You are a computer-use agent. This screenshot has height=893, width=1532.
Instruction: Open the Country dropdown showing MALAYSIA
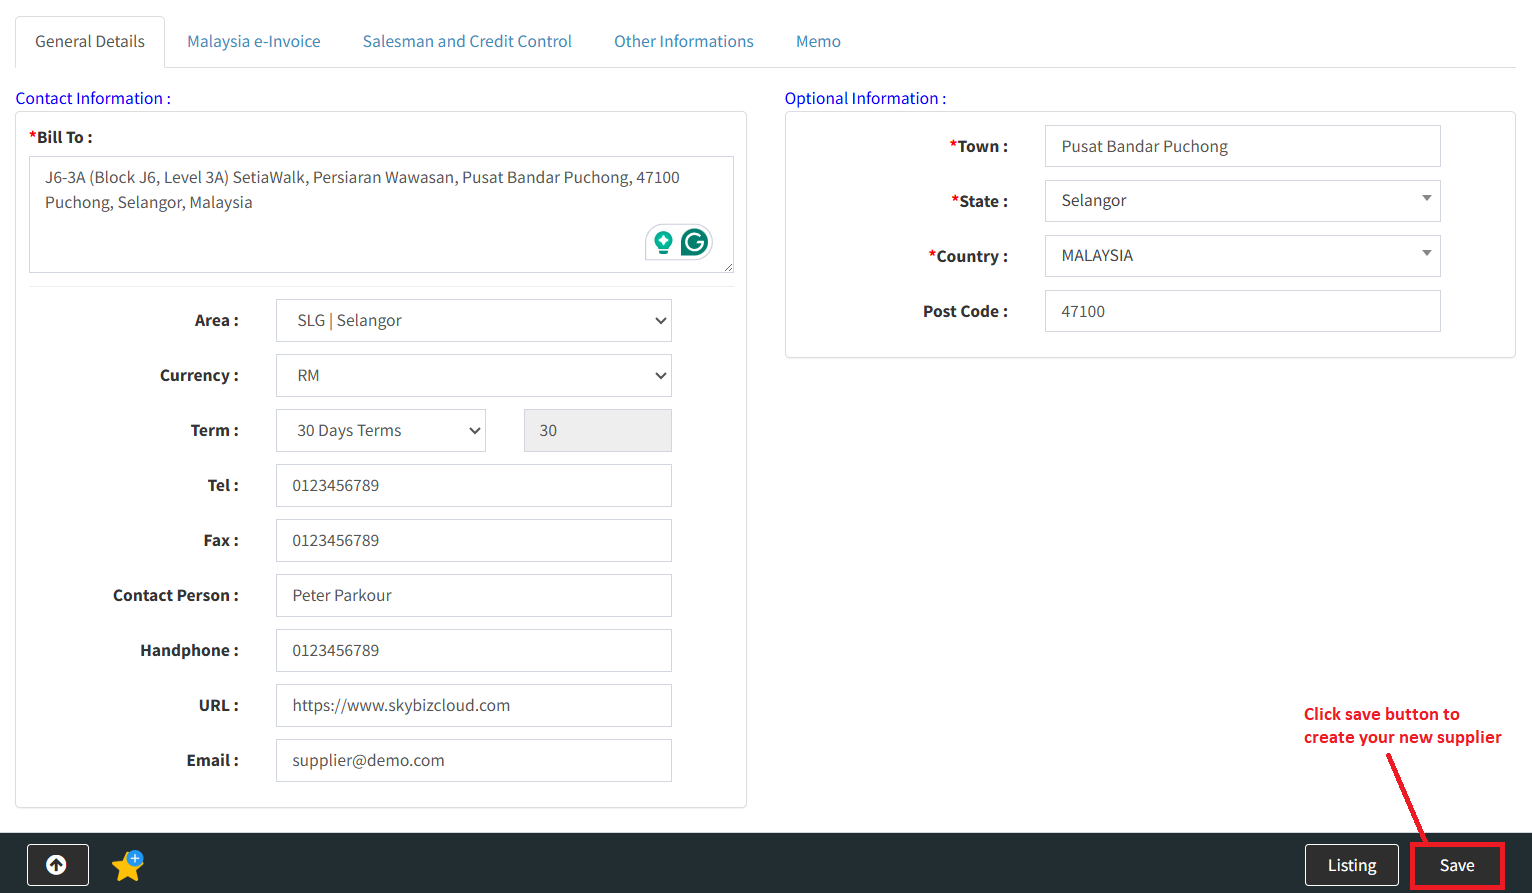coord(1242,256)
